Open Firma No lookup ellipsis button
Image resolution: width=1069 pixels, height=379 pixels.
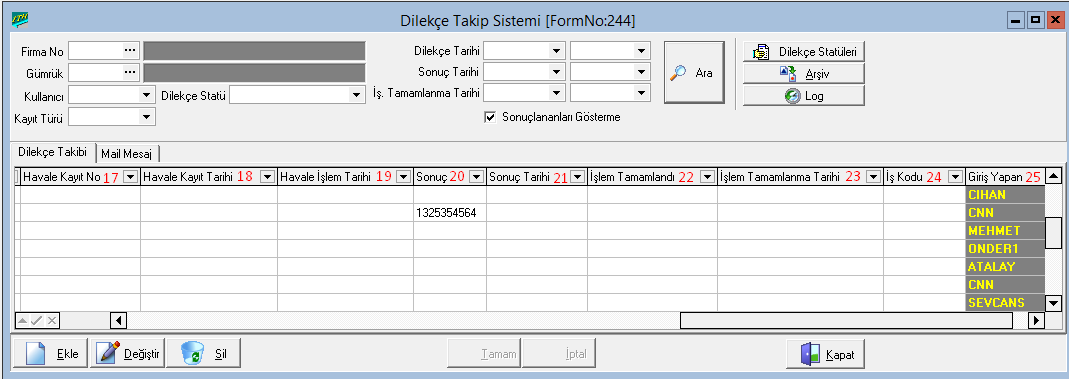[130, 51]
